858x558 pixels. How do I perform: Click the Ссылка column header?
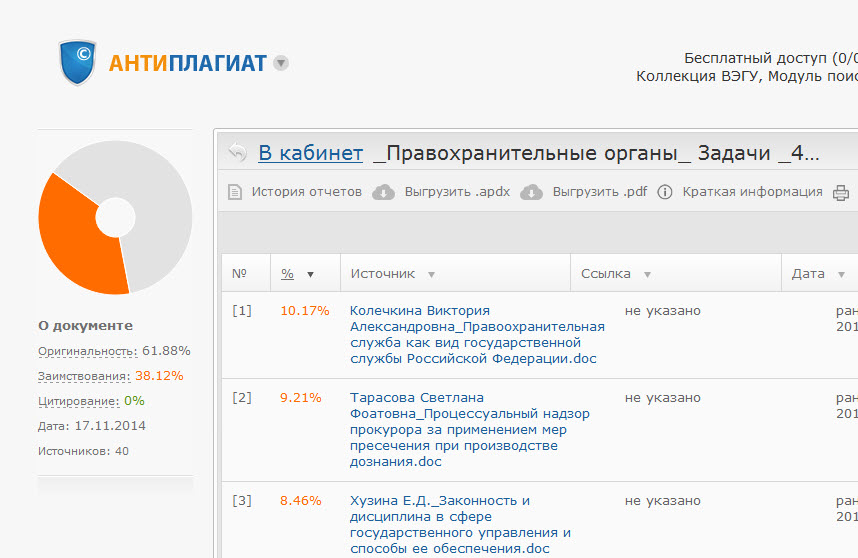[606, 274]
